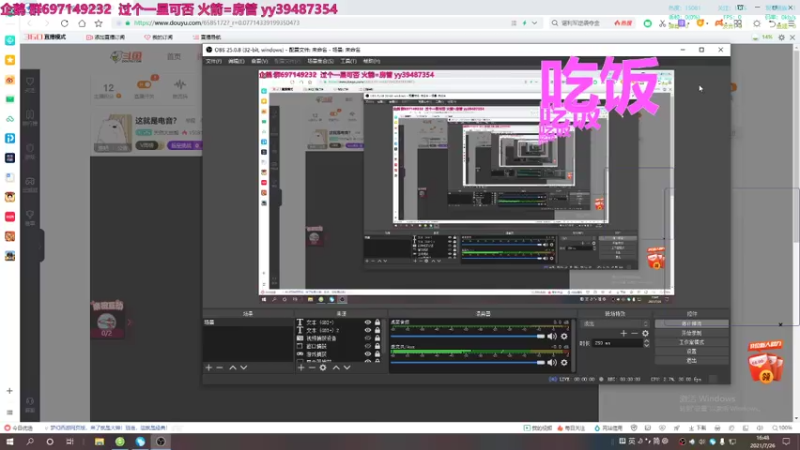The width and height of the screenshot is (800, 450).
Task: Toggle visibility of the game capture source
Action: tap(367, 354)
